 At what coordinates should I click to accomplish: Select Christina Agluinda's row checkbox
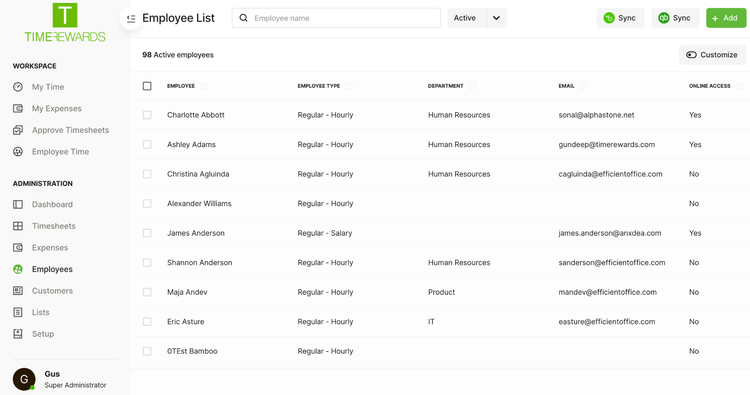pos(147,174)
